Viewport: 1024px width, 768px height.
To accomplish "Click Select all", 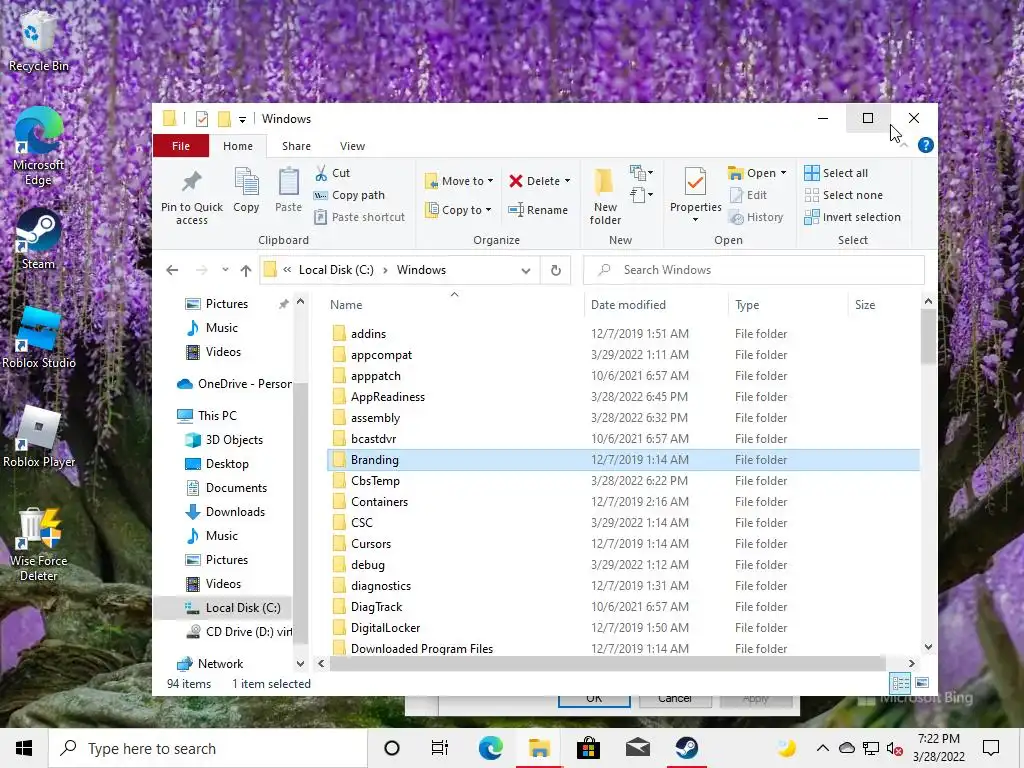I will coord(836,173).
